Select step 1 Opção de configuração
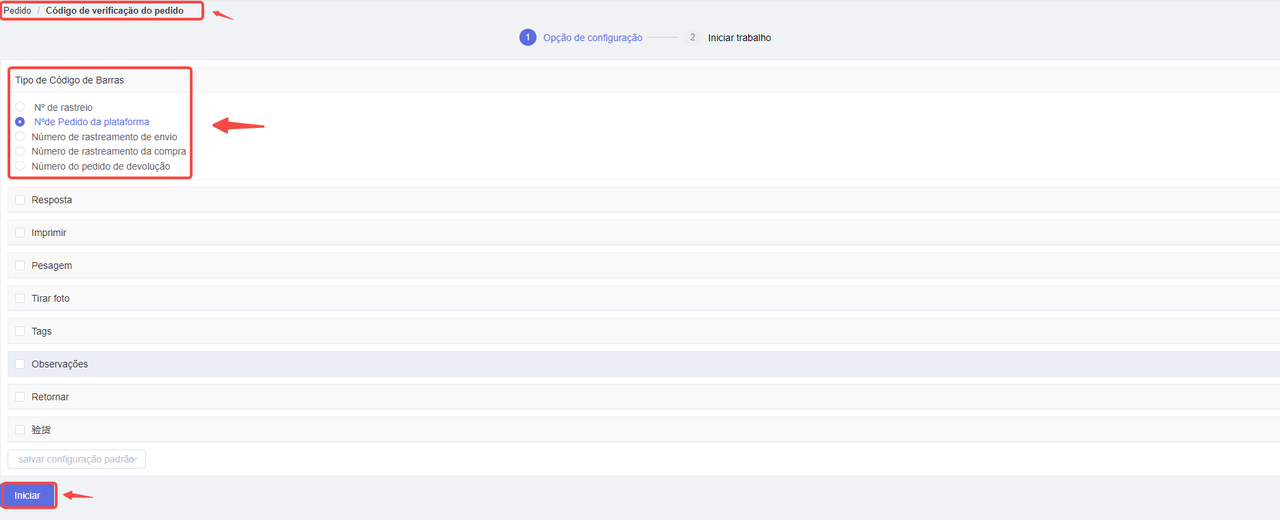The image size is (1280, 520). [581, 38]
